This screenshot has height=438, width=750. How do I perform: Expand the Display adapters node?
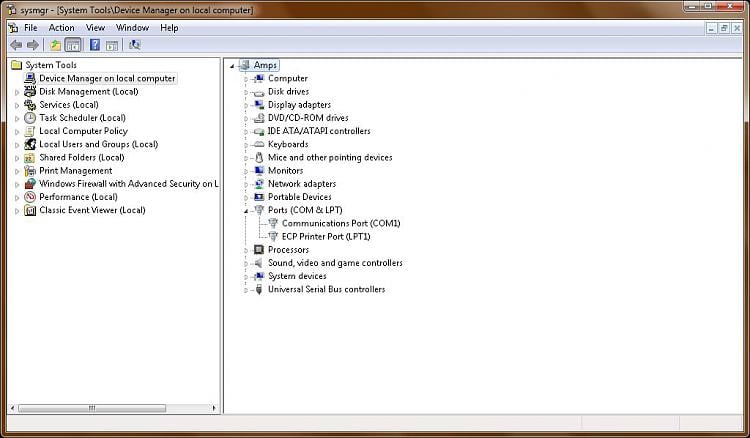(x=246, y=105)
